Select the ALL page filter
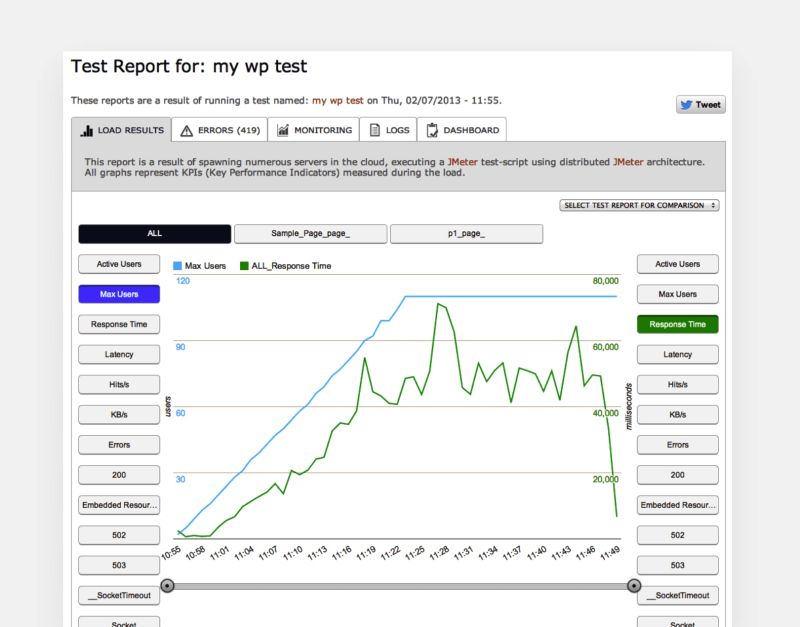 coord(155,234)
